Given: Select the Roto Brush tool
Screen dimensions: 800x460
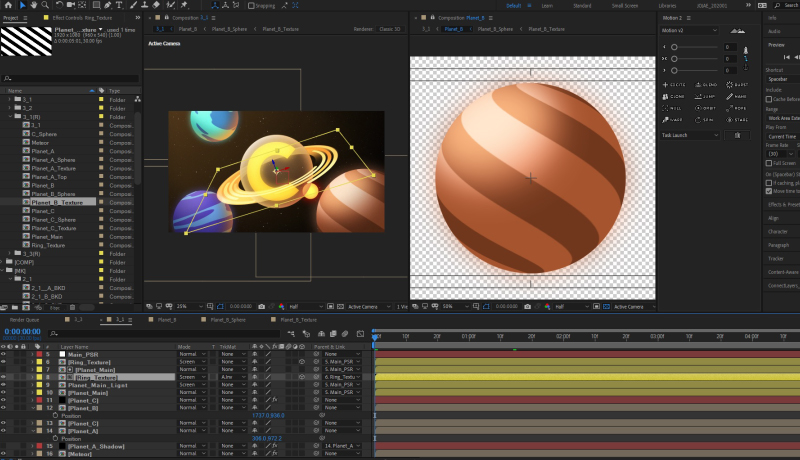Looking at the screenshot, I should pyautogui.click(x=170, y=5).
